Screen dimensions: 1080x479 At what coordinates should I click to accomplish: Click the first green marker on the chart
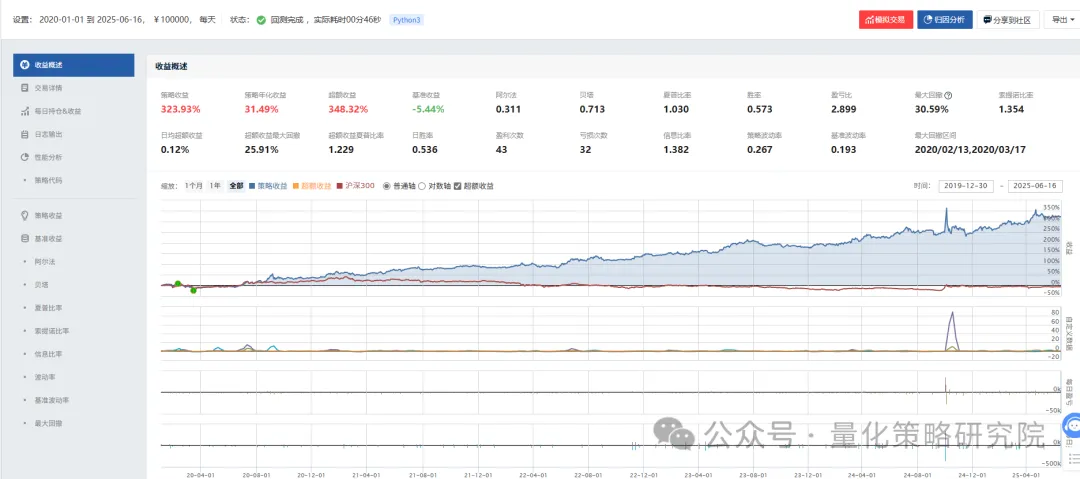[178, 284]
